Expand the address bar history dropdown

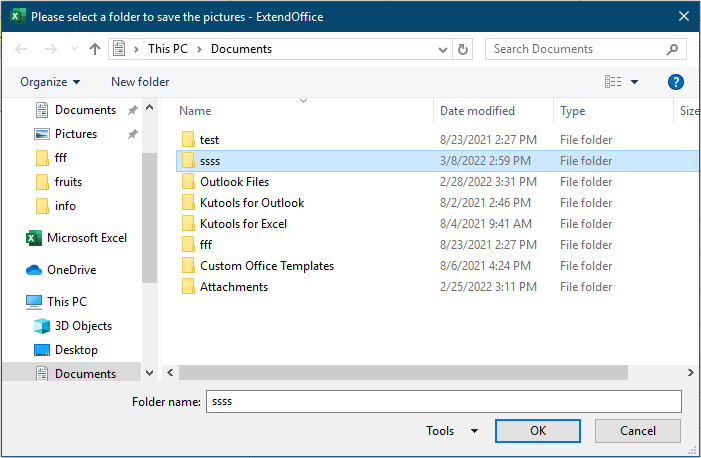click(x=443, y=49)
